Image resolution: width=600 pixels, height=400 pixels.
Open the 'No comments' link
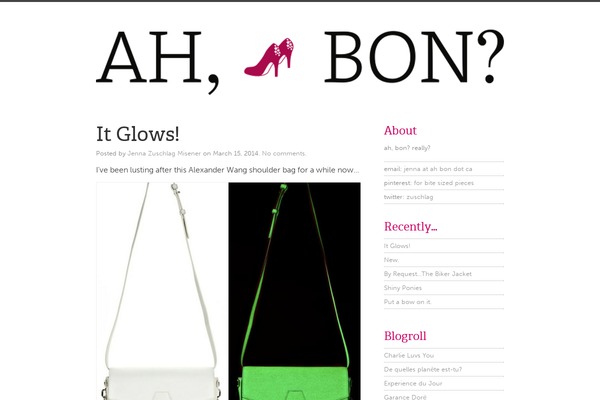284,153
